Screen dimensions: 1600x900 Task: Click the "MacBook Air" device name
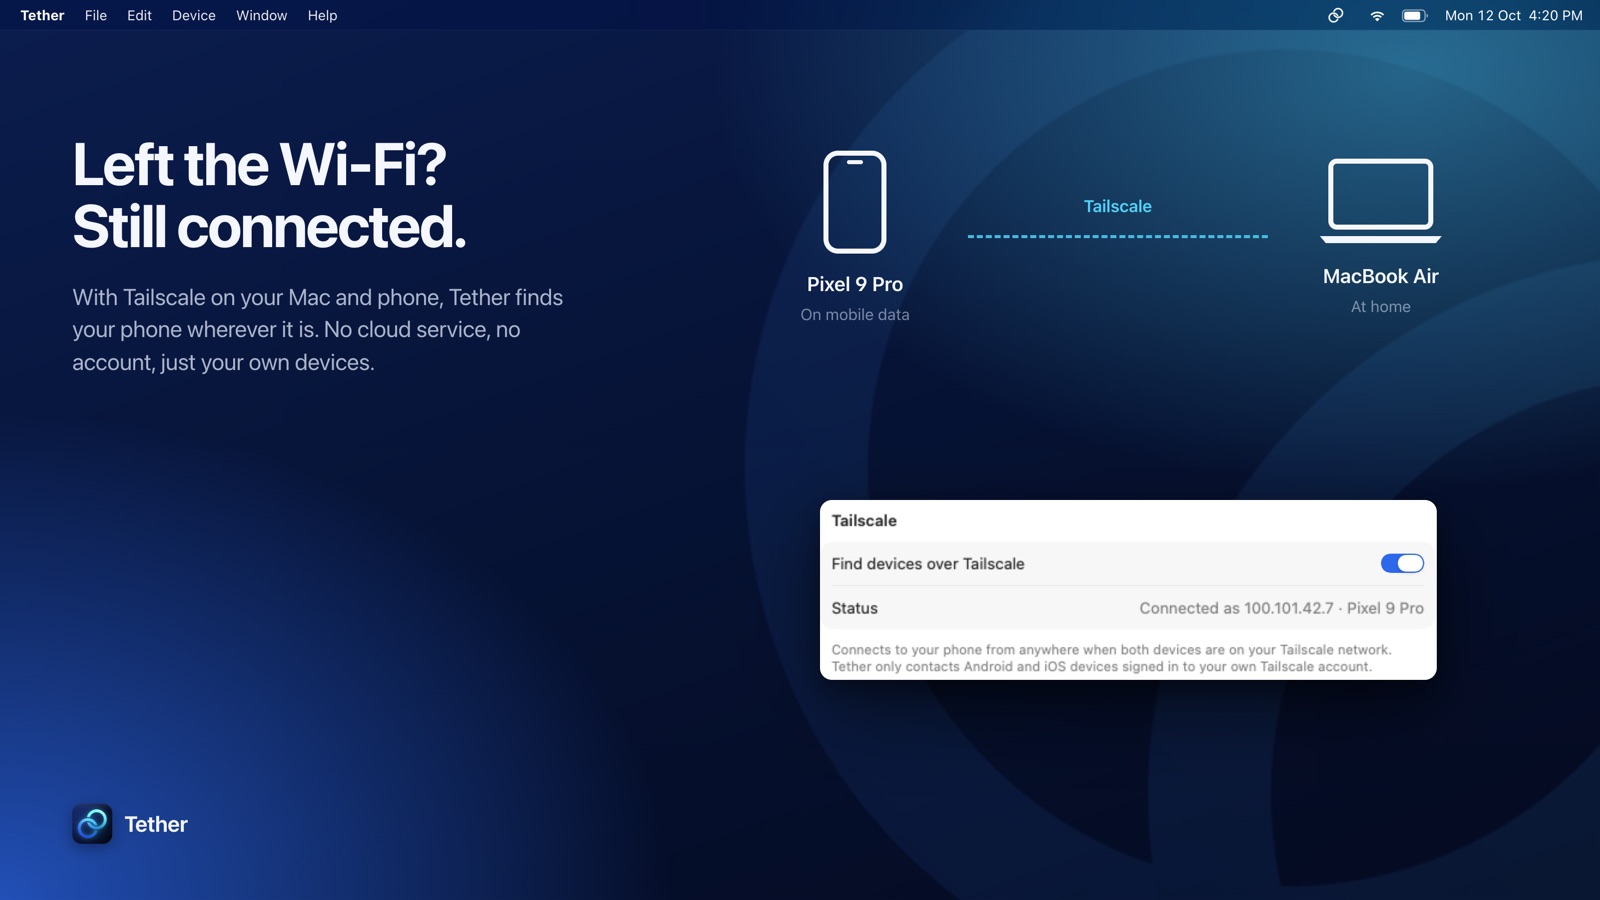point(1381,276)
